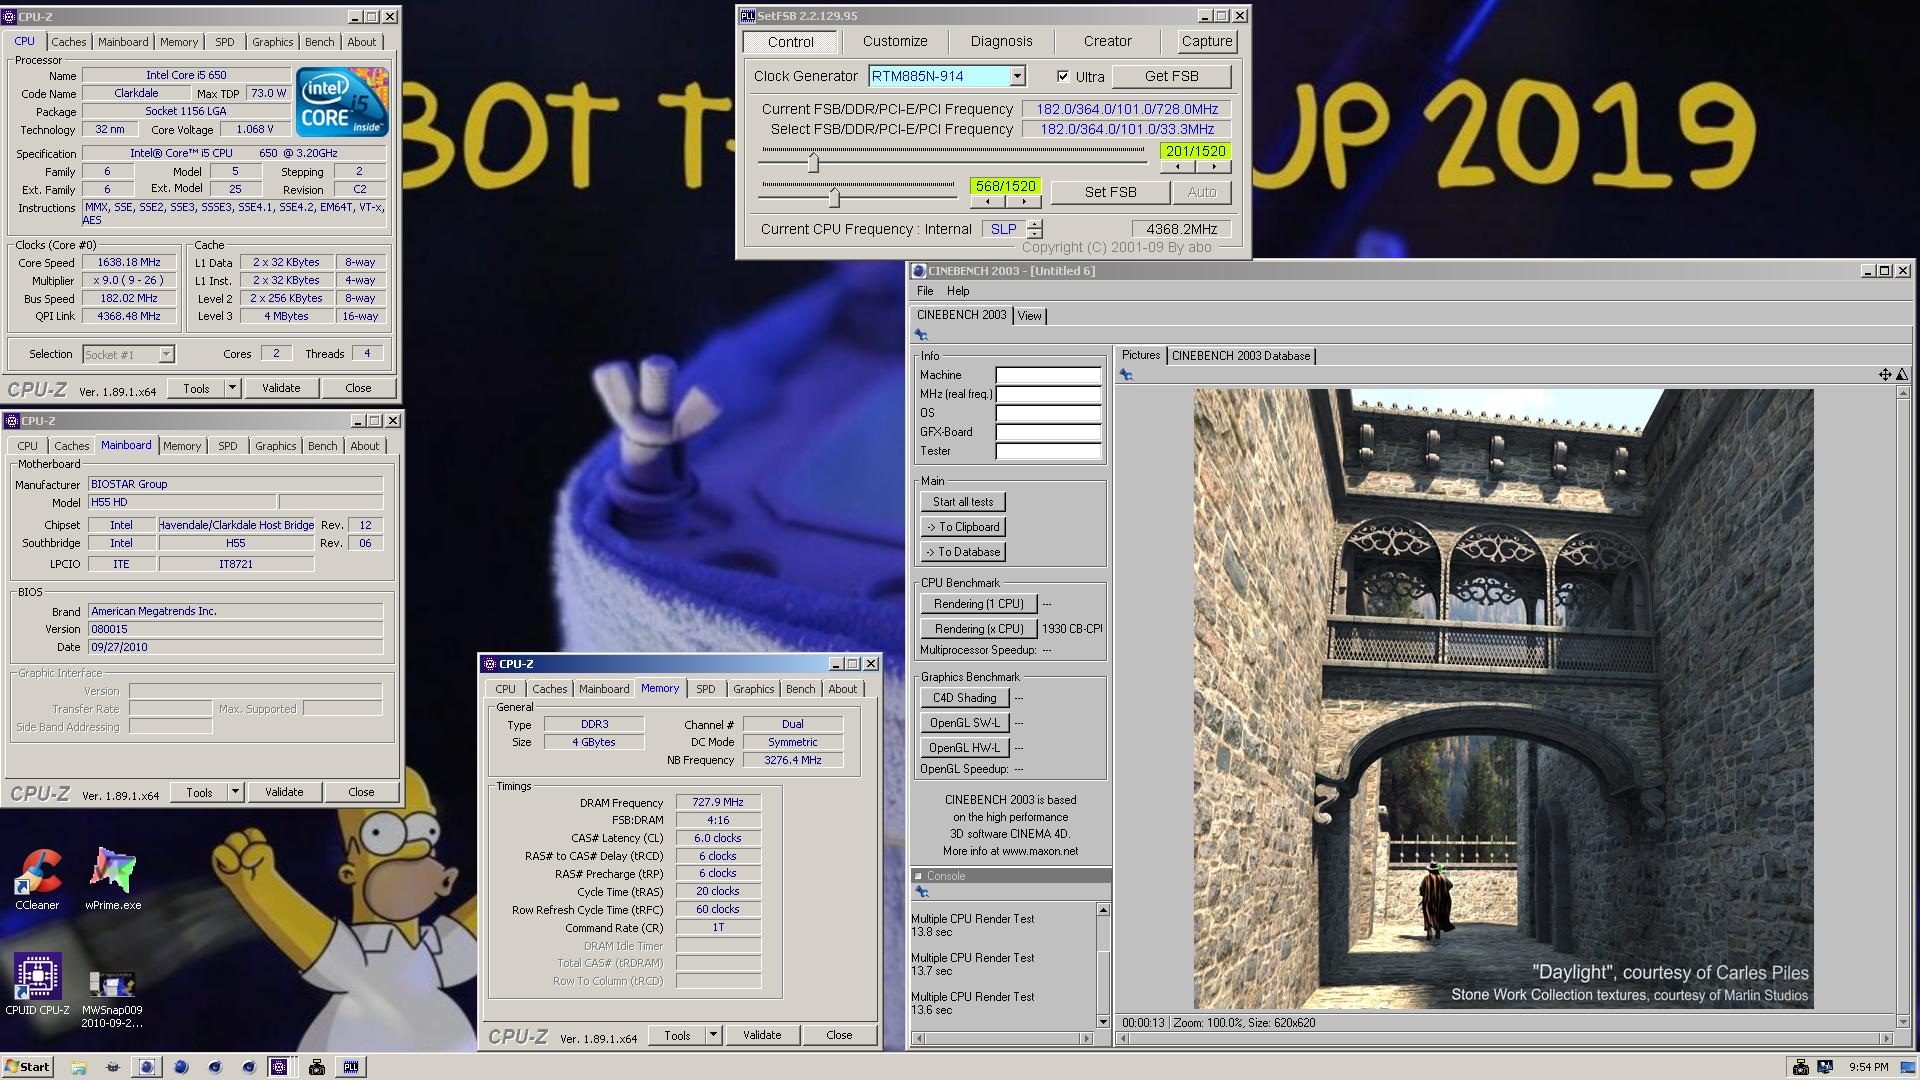The image size is (1920, 1080).
Task: Click the pin icon under the CINEBENCH 2003 tab
Action: coord(921,335)
